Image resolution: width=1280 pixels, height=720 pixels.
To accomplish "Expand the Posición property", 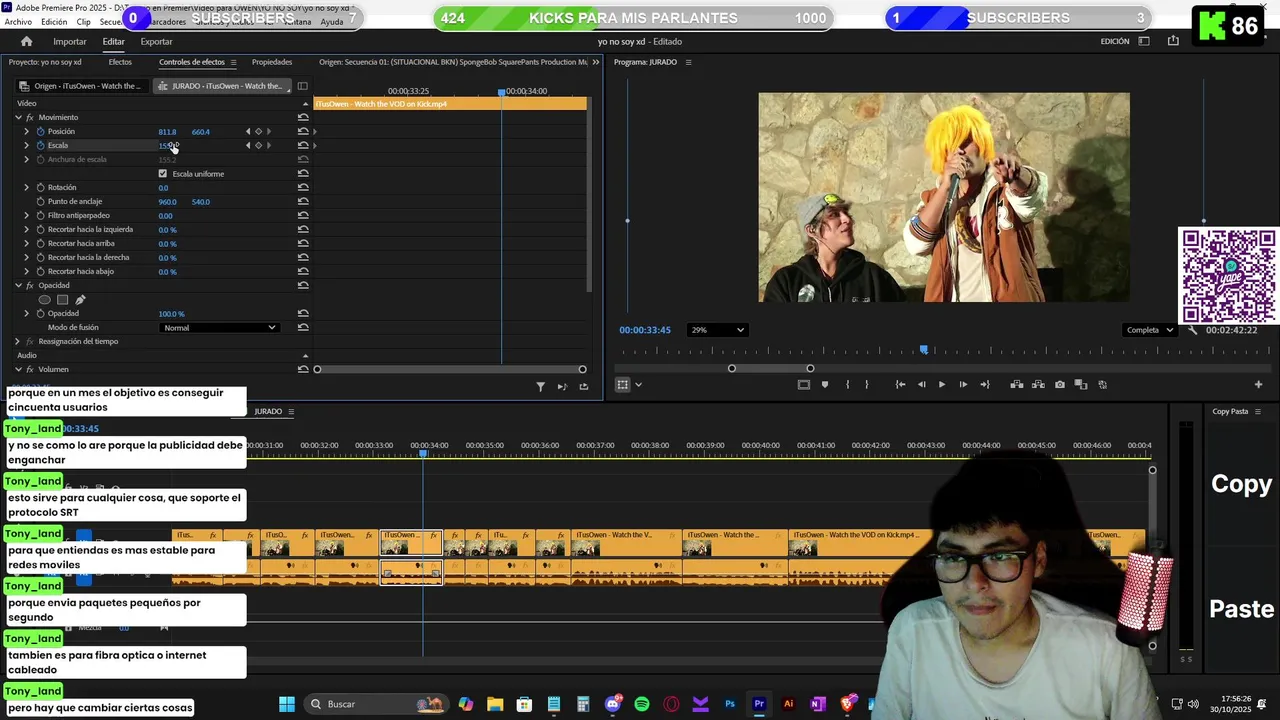I will coord(27,131).
